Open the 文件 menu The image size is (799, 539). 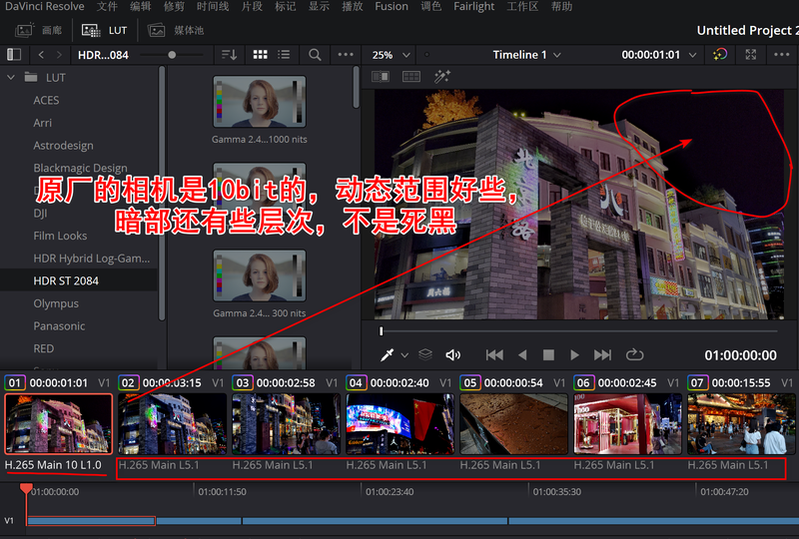tap(107, 7)
